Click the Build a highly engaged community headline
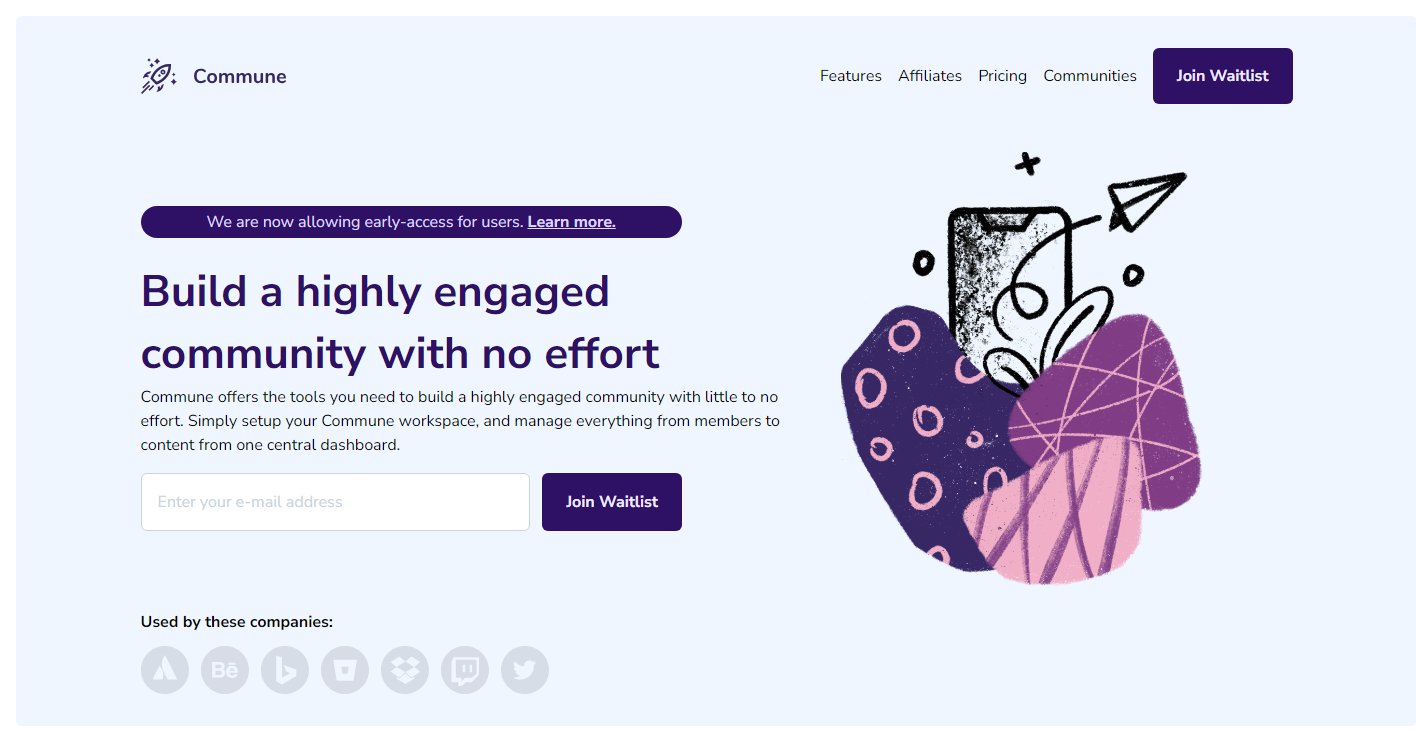The image size is (1416, 742). [x=400, y=322]
